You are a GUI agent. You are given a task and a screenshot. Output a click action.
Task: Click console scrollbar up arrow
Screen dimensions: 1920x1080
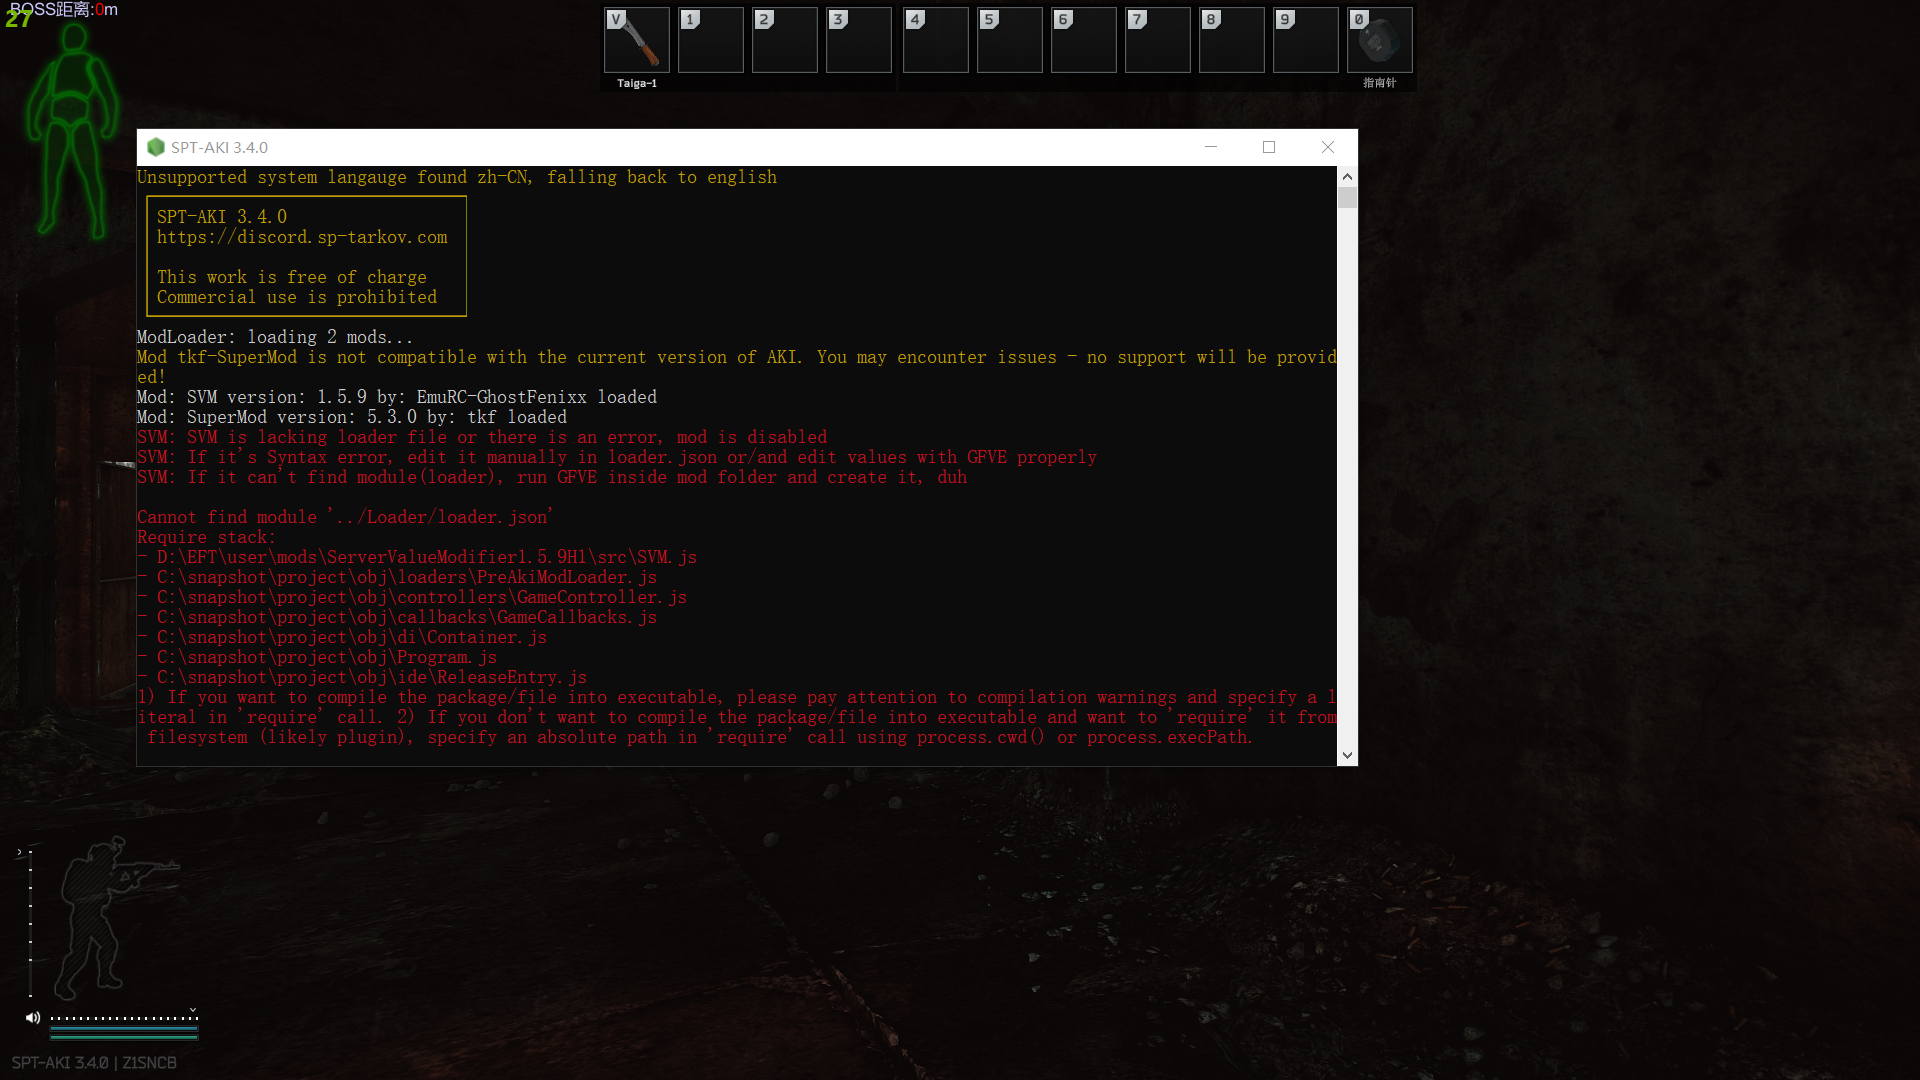tap(1347, 176)
